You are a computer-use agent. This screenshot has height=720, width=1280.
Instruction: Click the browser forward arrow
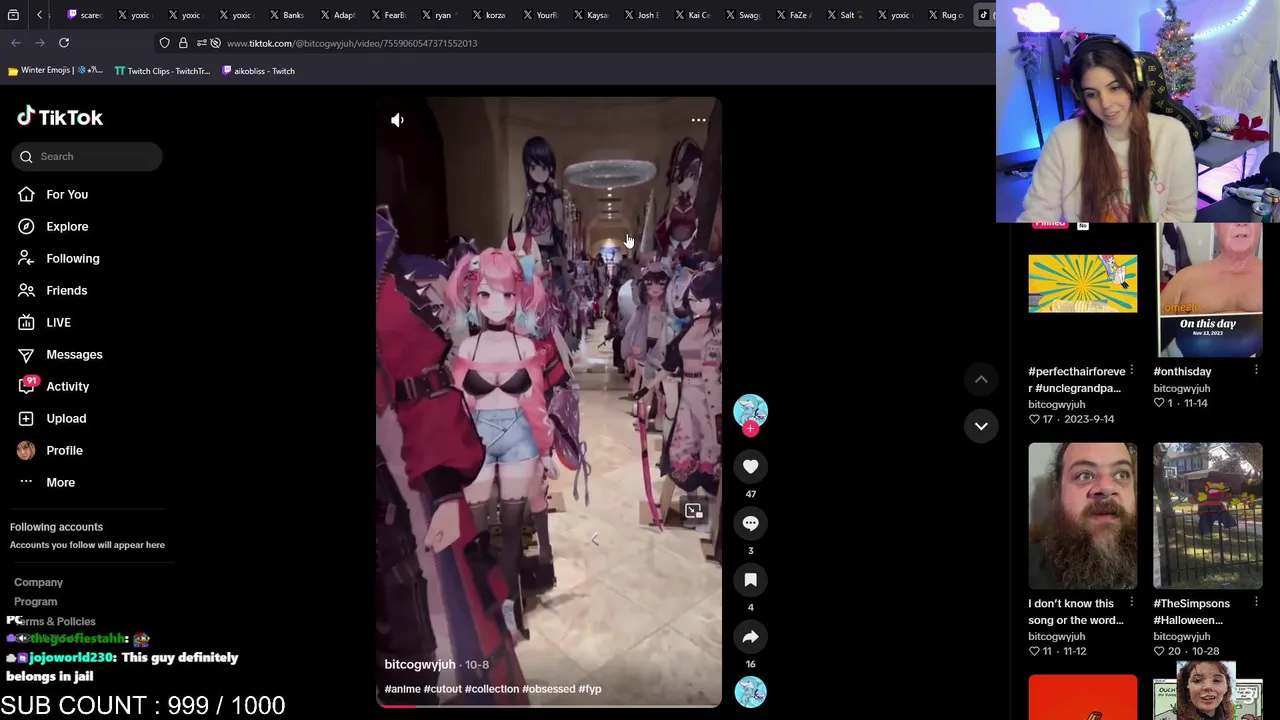click(40, 43)
